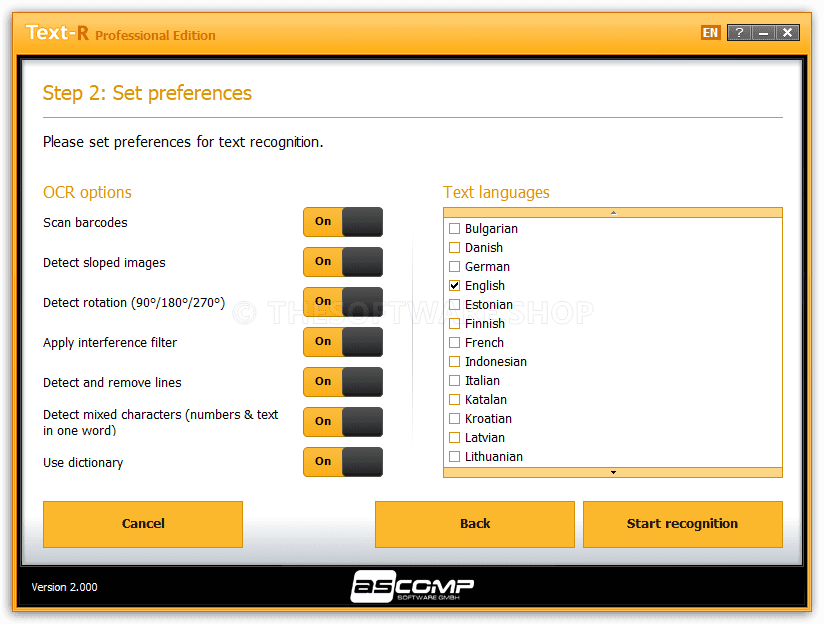Open help with the question mark button

[x=739, y=33]
